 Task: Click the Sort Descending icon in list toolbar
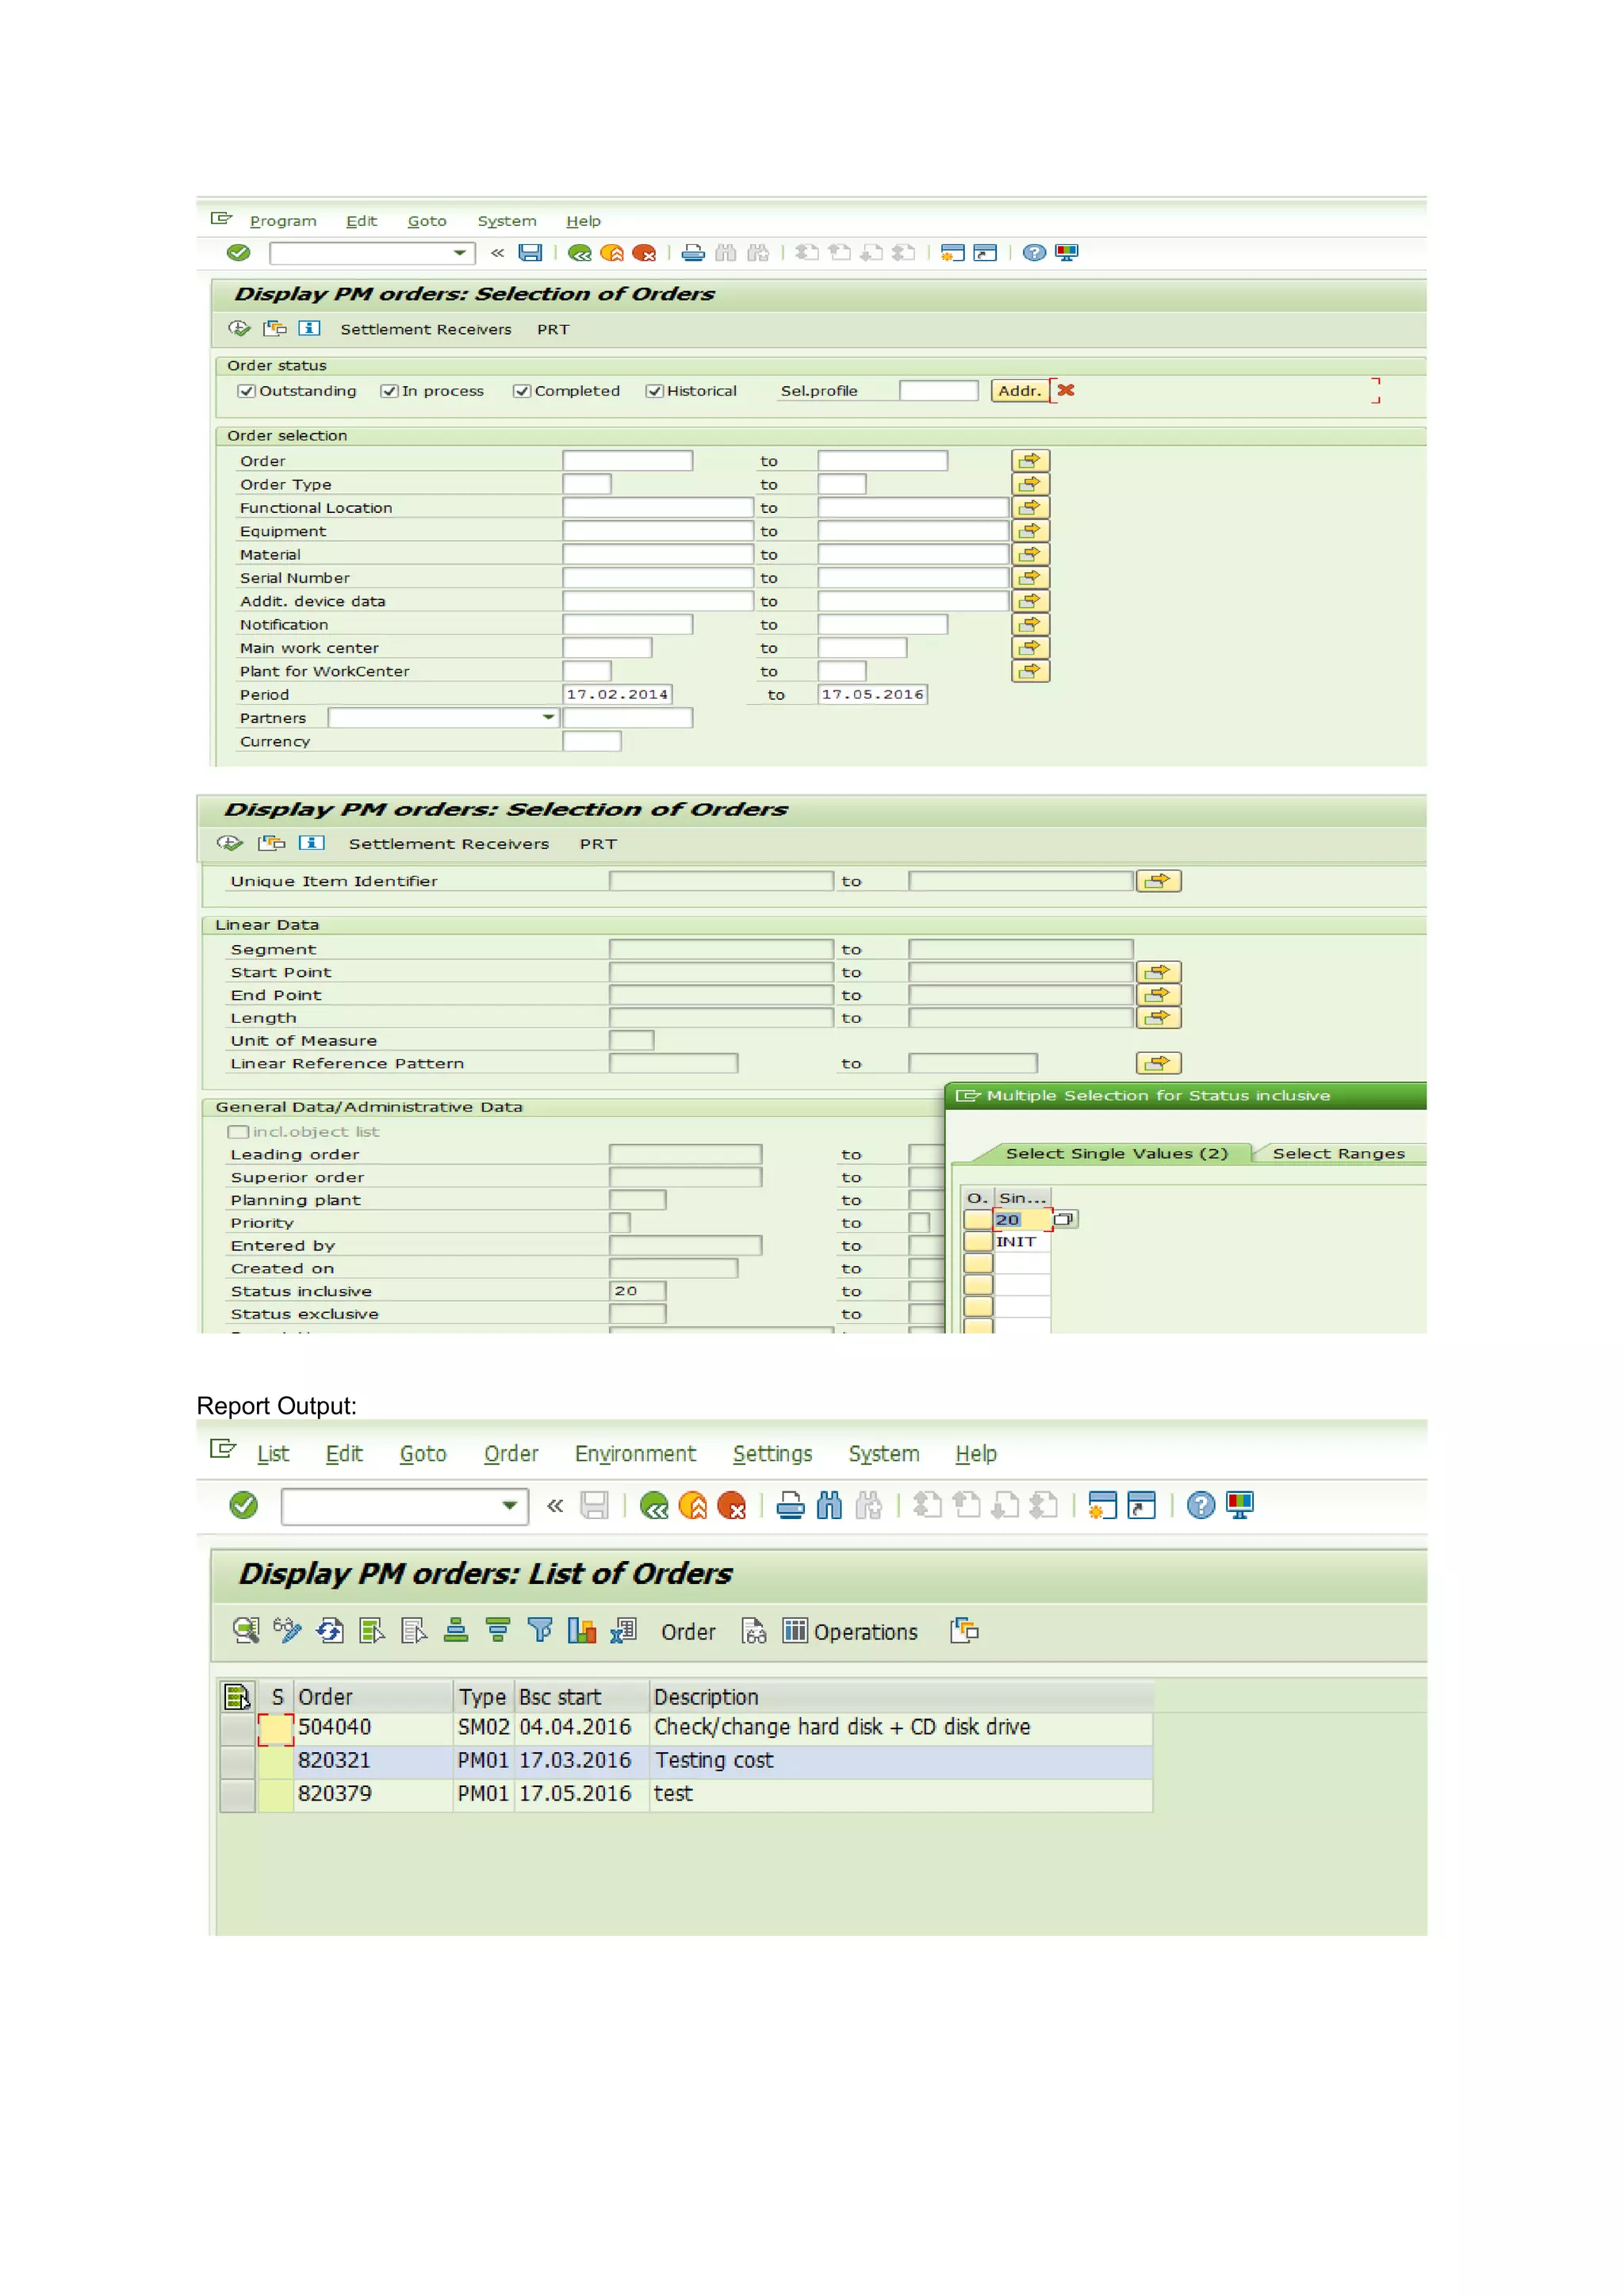coord(498,1631)
